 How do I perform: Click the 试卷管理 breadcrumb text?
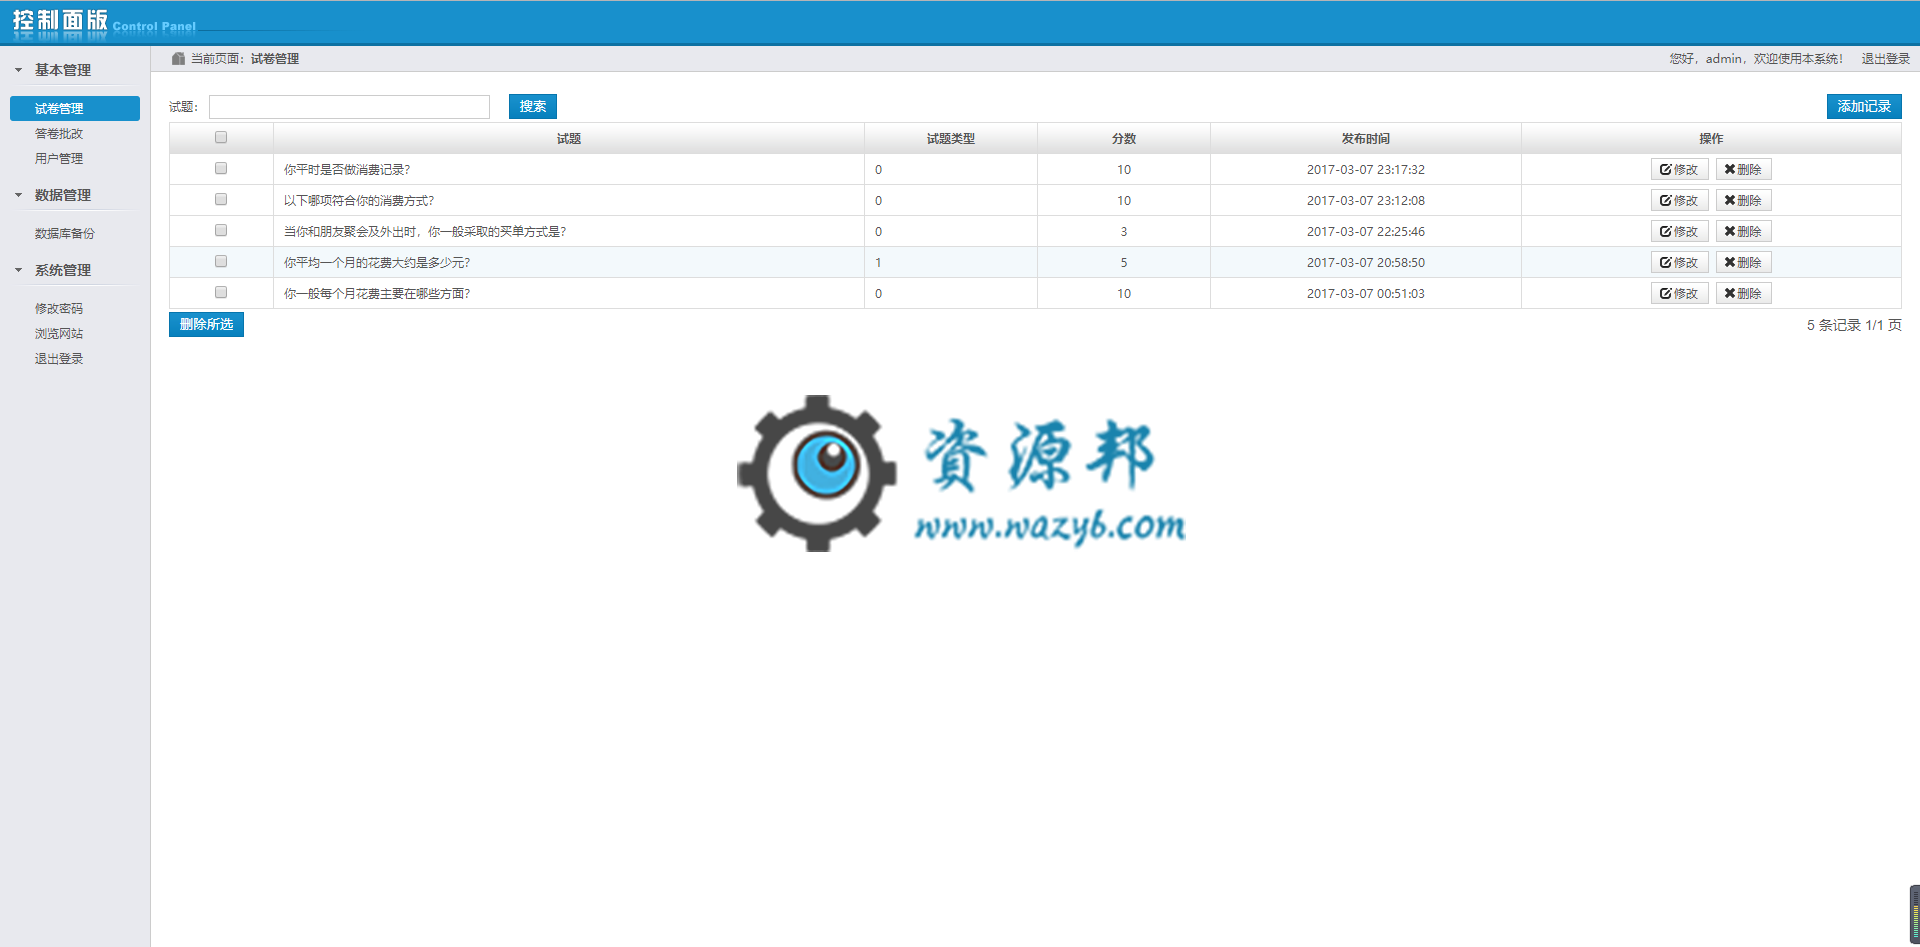click(275, 59)
